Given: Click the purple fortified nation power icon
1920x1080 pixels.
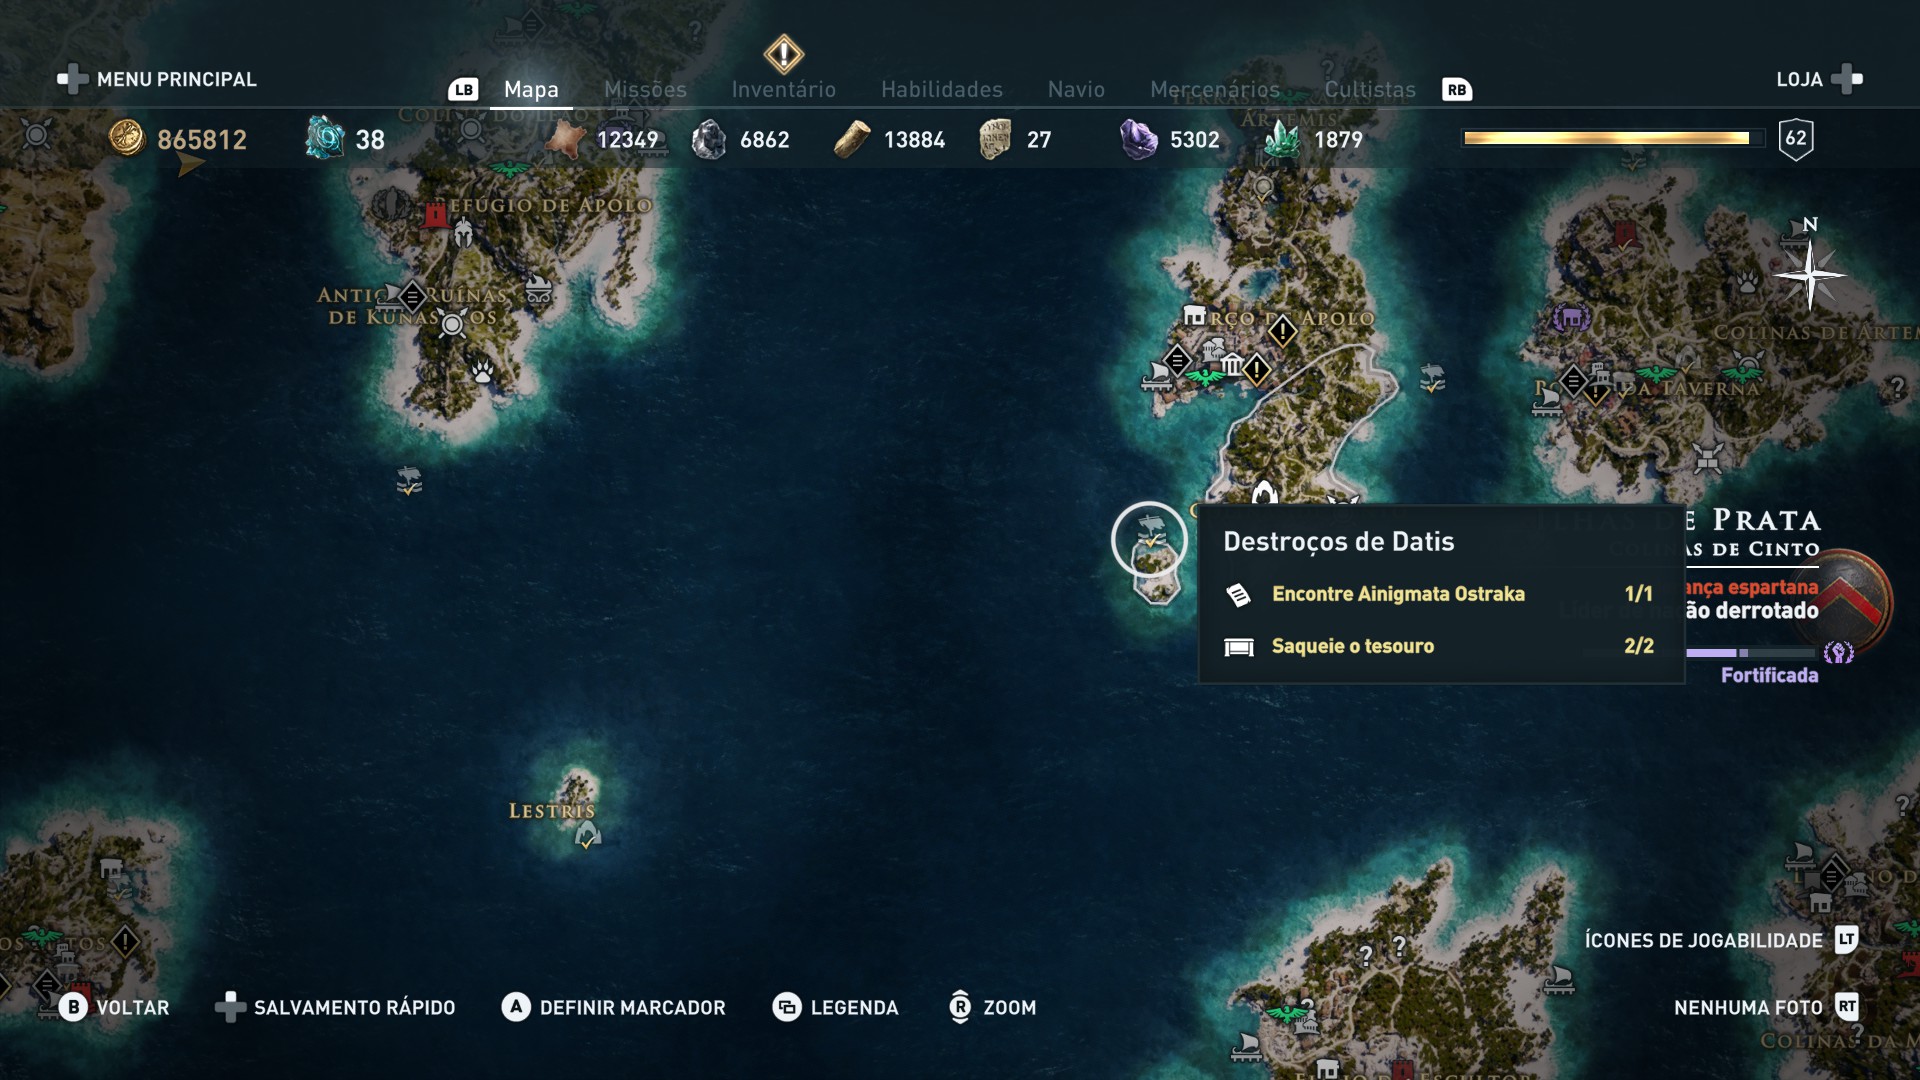Looking at the screenshot, I should coord(1839,653).
